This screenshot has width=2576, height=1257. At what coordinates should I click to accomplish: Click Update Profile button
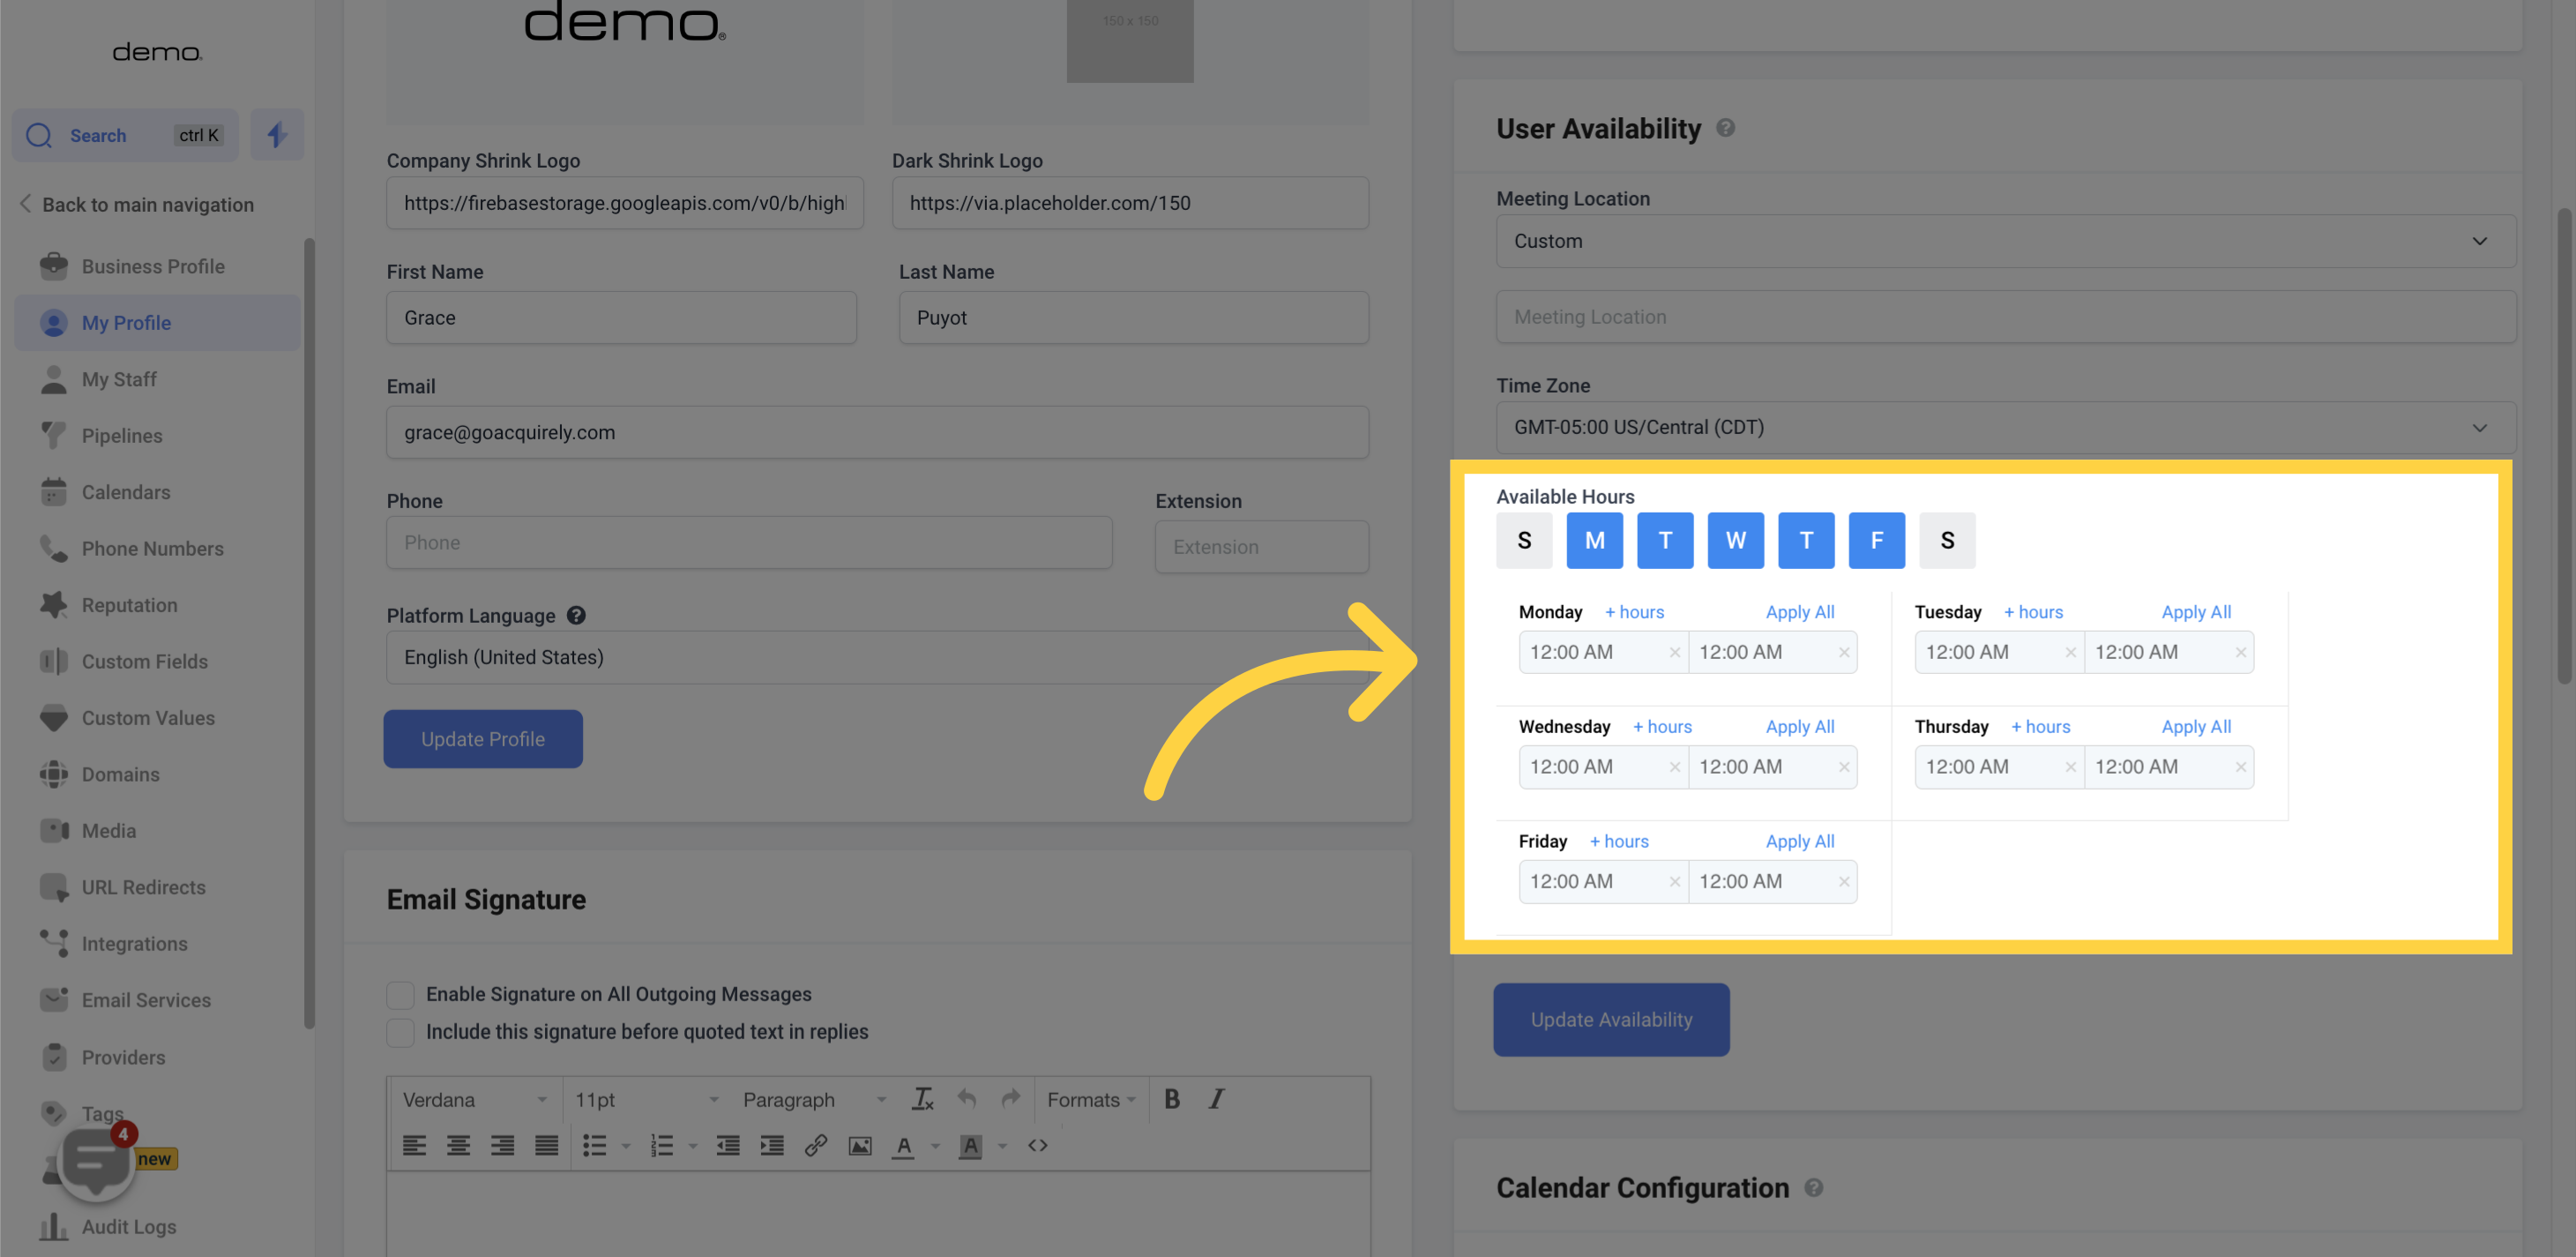coord(482,737)
